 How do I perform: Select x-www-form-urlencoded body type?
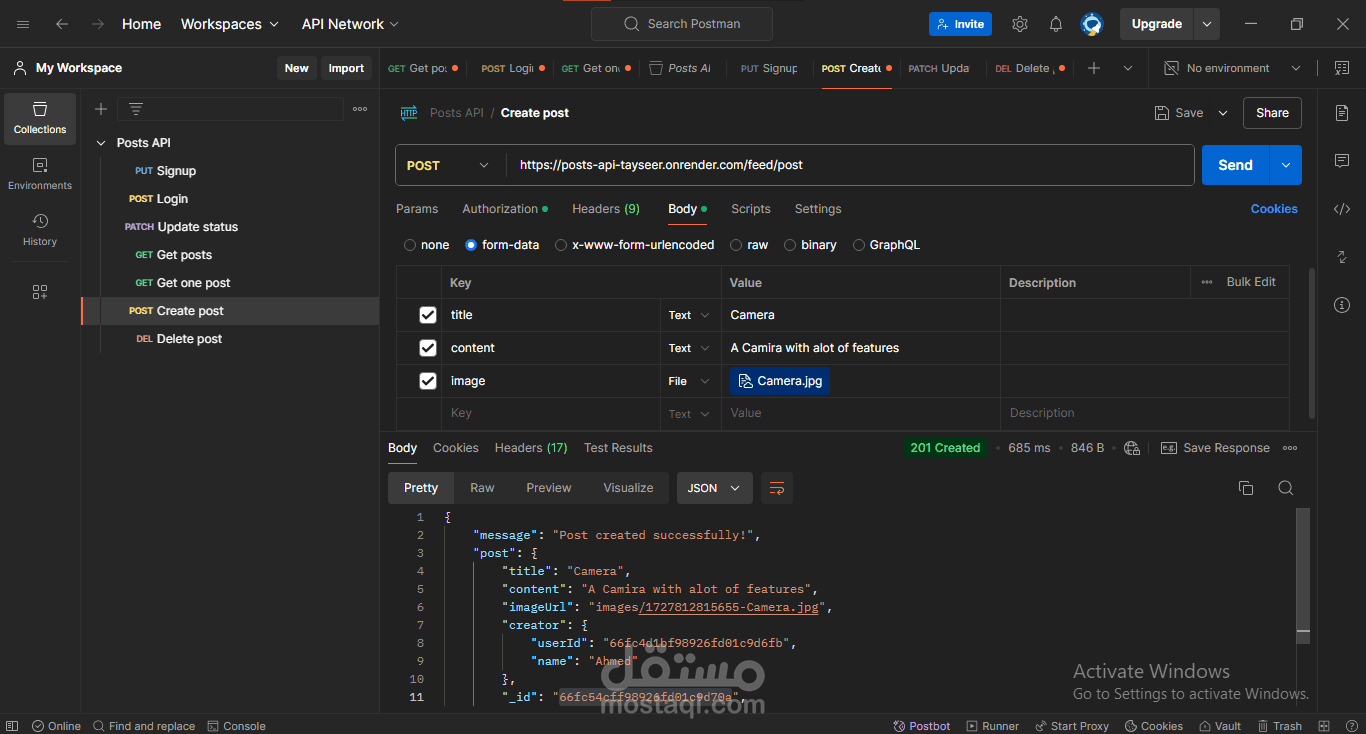561,245
